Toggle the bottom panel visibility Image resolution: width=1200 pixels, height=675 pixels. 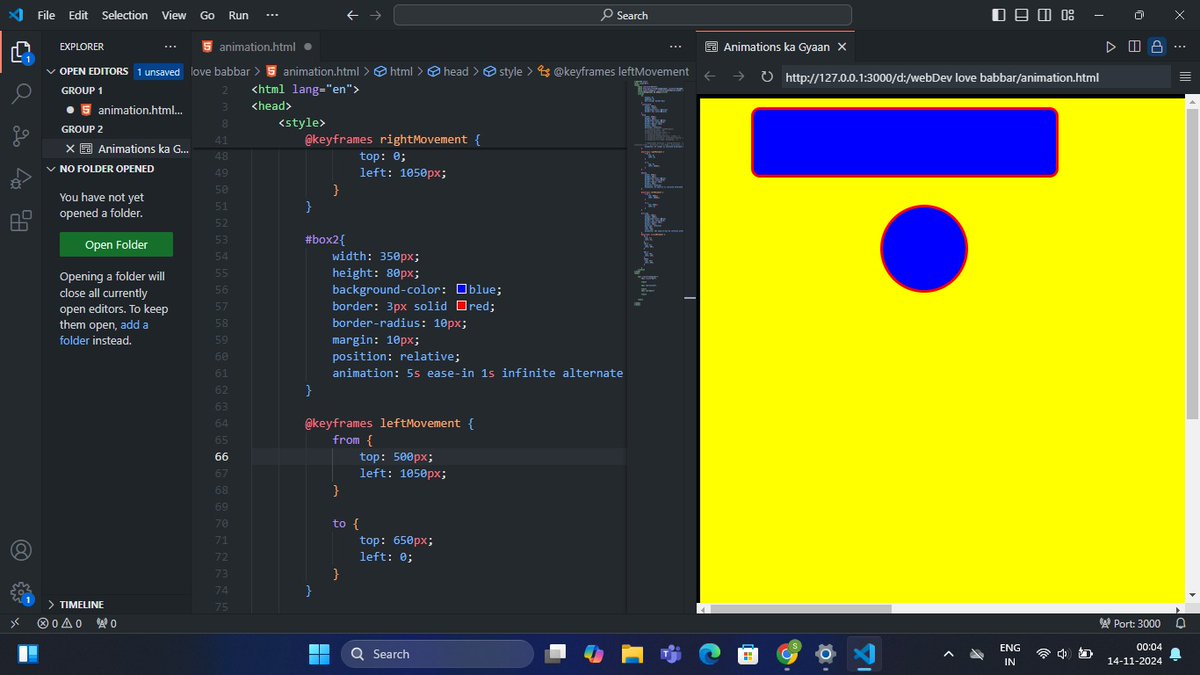click(1021, 15)
